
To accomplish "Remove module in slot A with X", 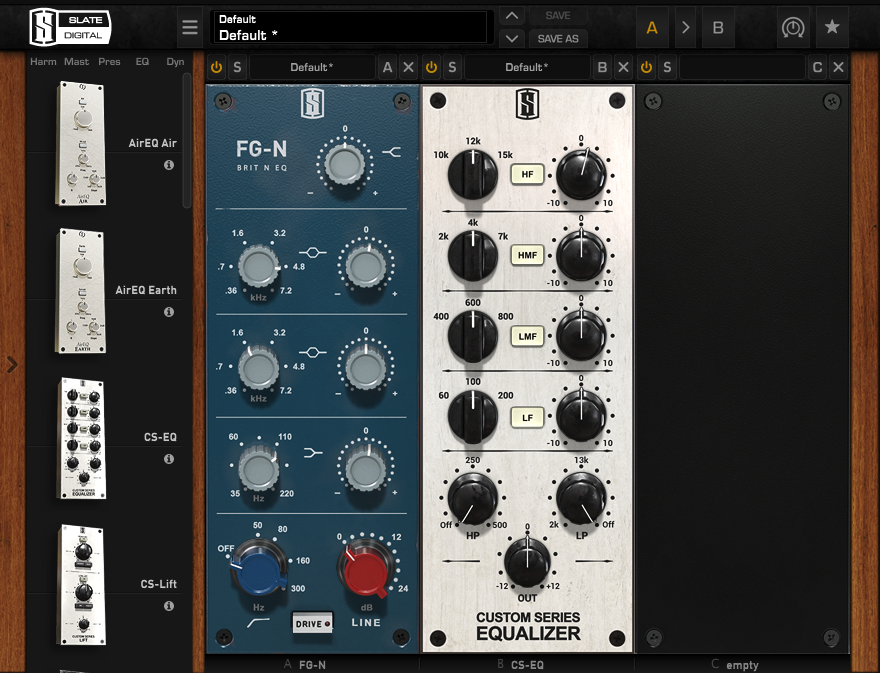I will pyautogui.click(x=408, y=68).
